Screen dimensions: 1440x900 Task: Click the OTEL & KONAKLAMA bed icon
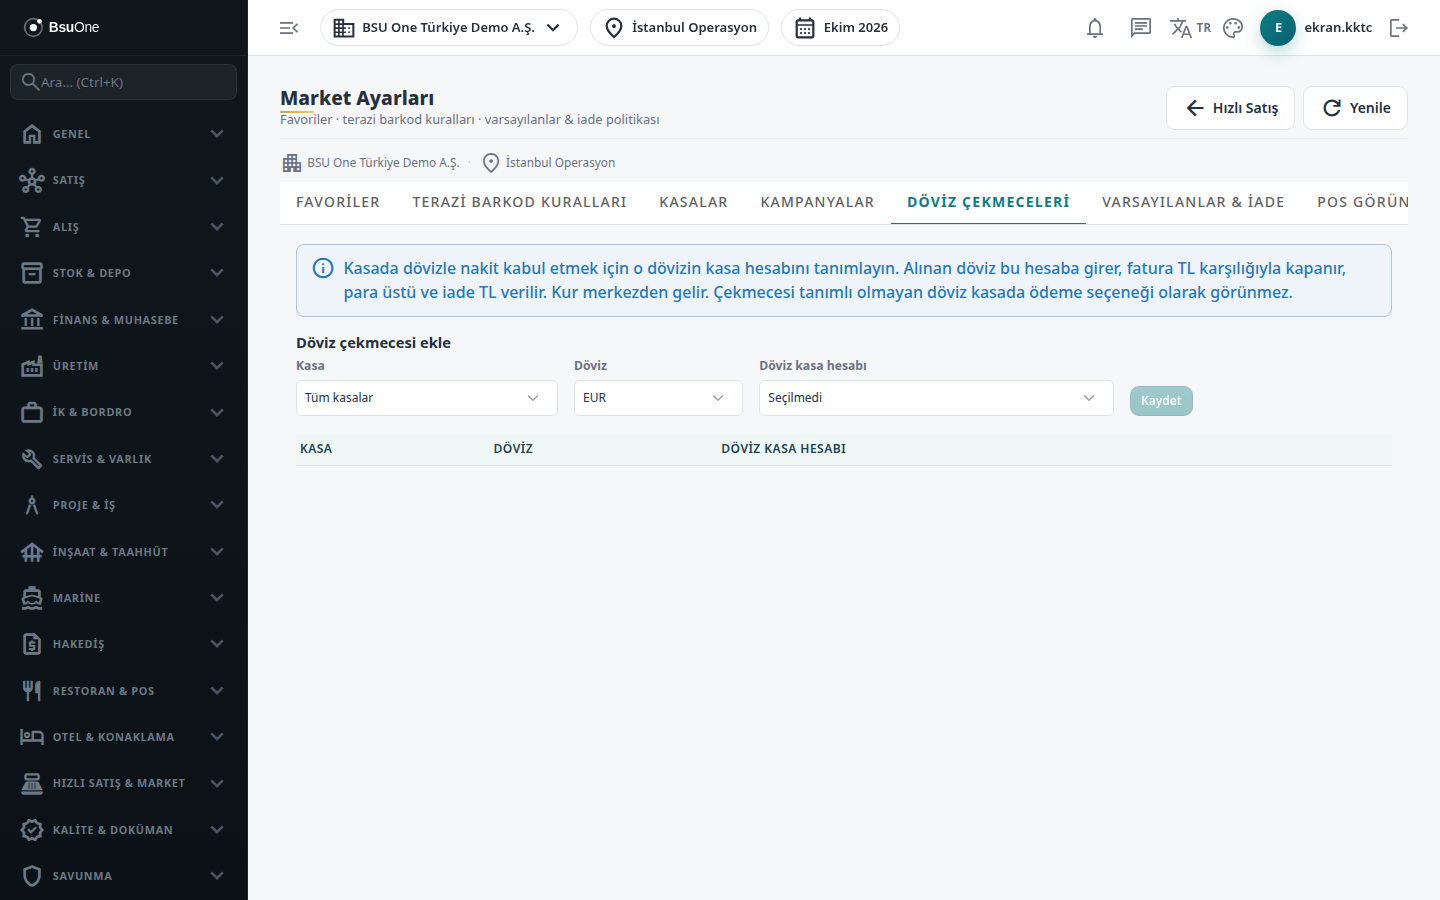click(x=32, y=737)
